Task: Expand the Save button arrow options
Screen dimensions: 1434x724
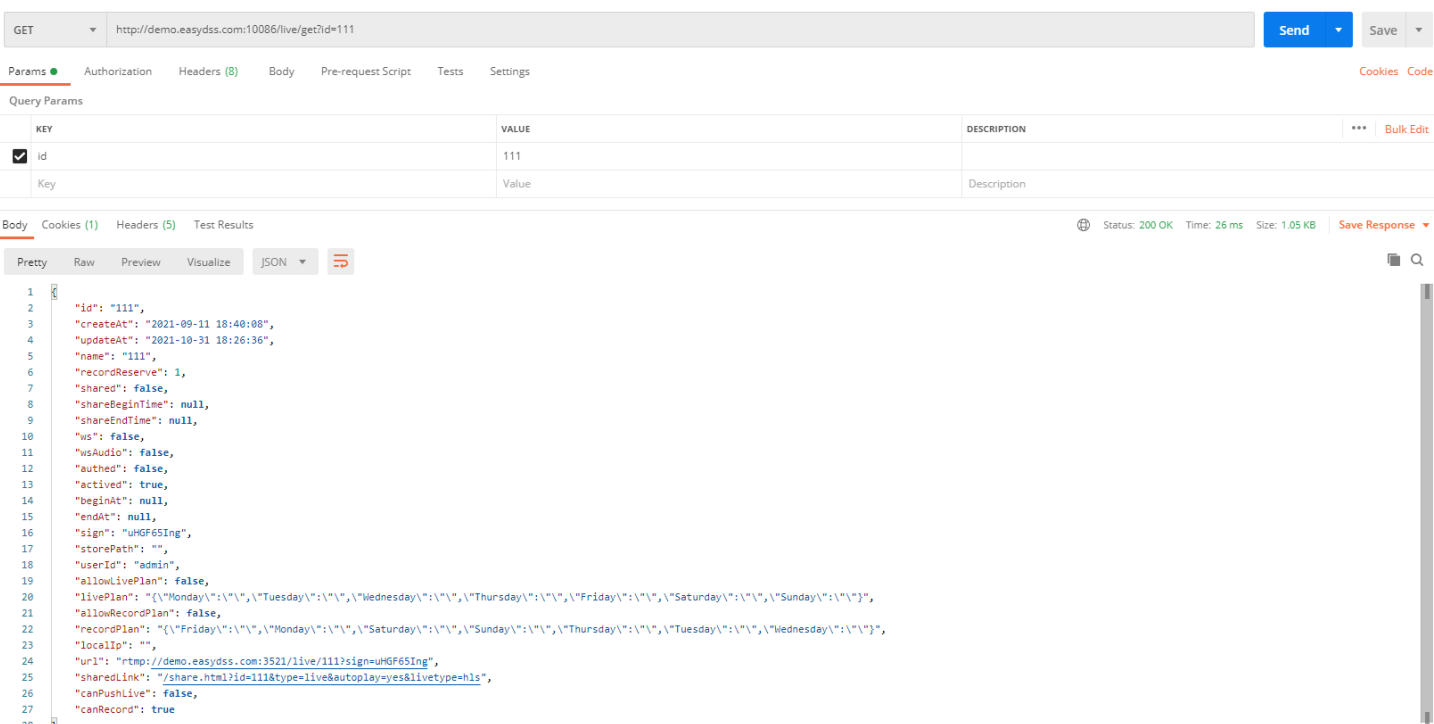Action: click(1418, 30)
